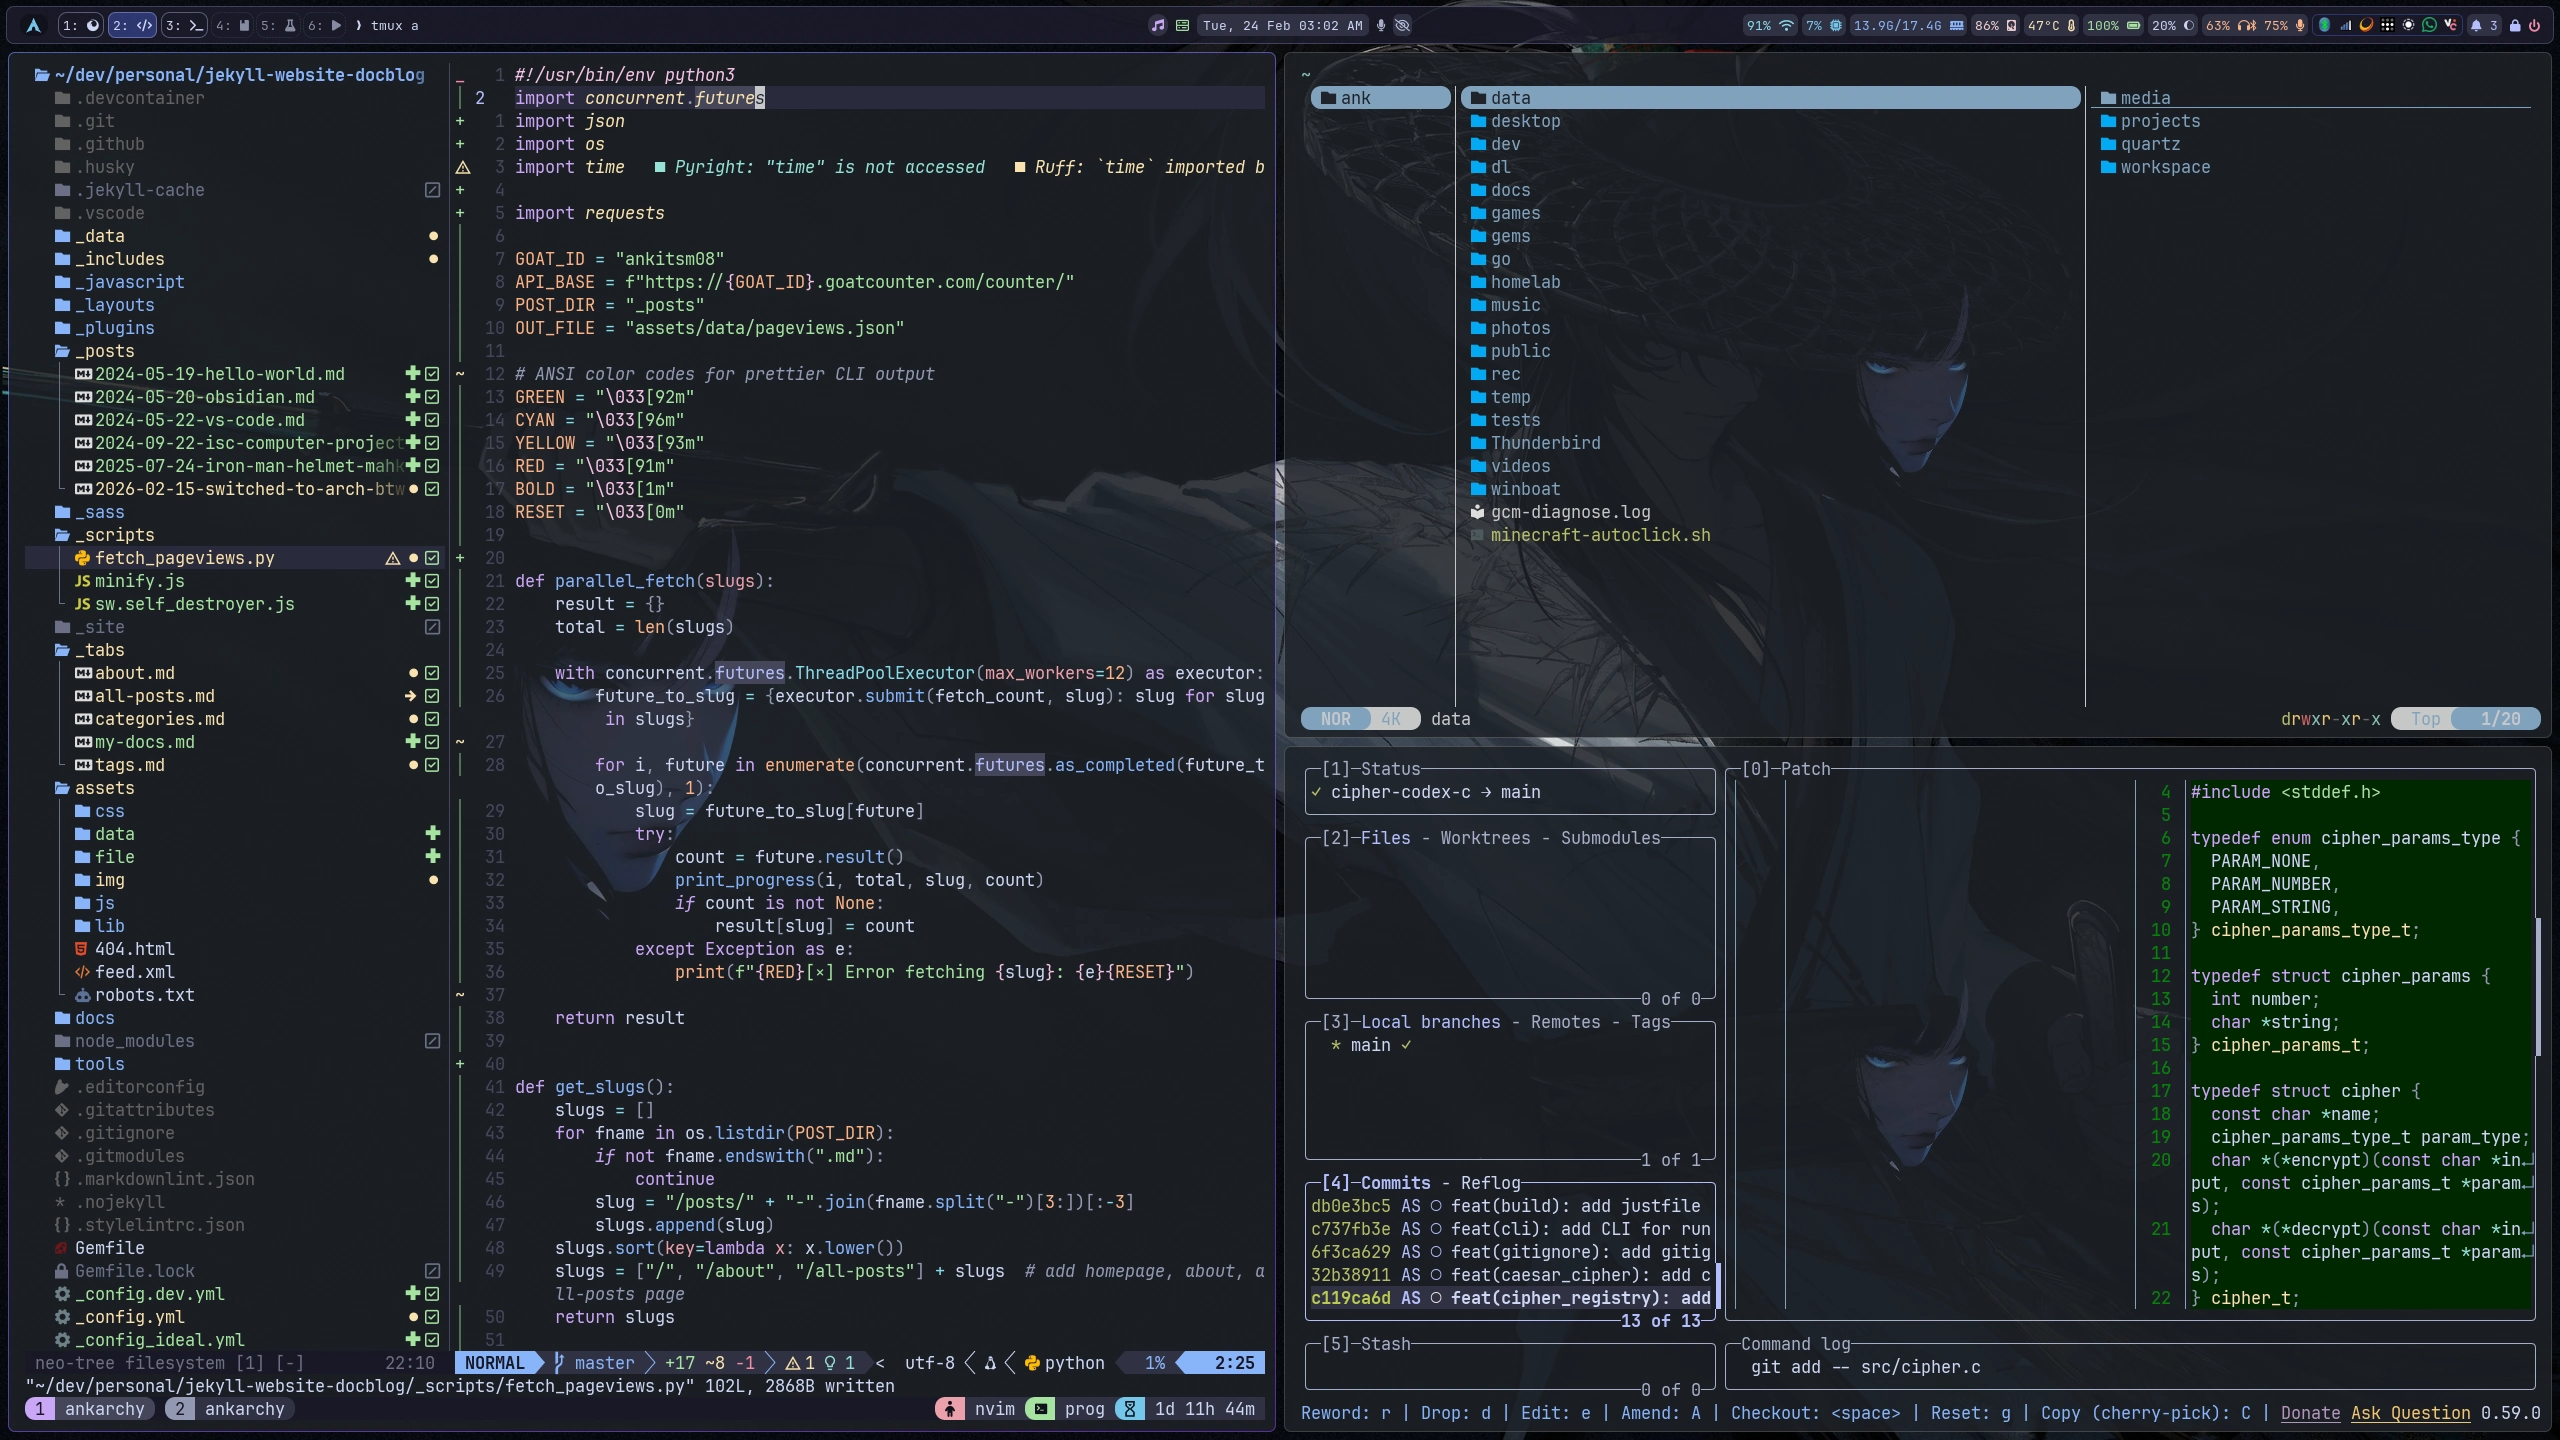The image size is (2560, 1440).
Task: Toggle the checkbox next to _config.yml
Action: coord(432,1317)
